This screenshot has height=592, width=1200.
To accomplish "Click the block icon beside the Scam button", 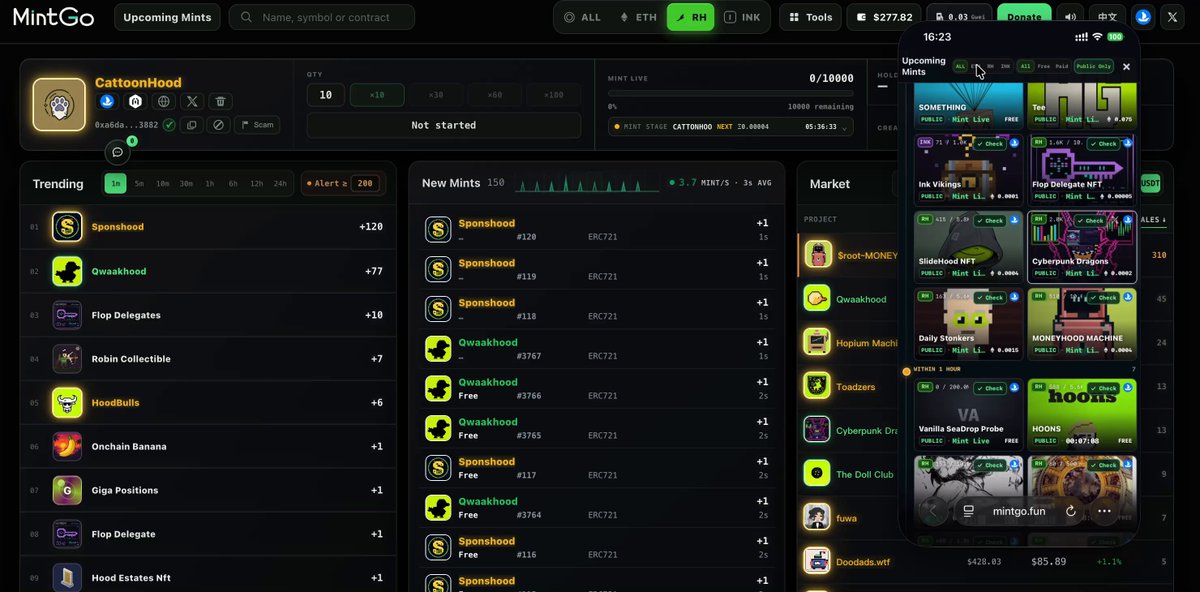I will click(x=217, y=125).
